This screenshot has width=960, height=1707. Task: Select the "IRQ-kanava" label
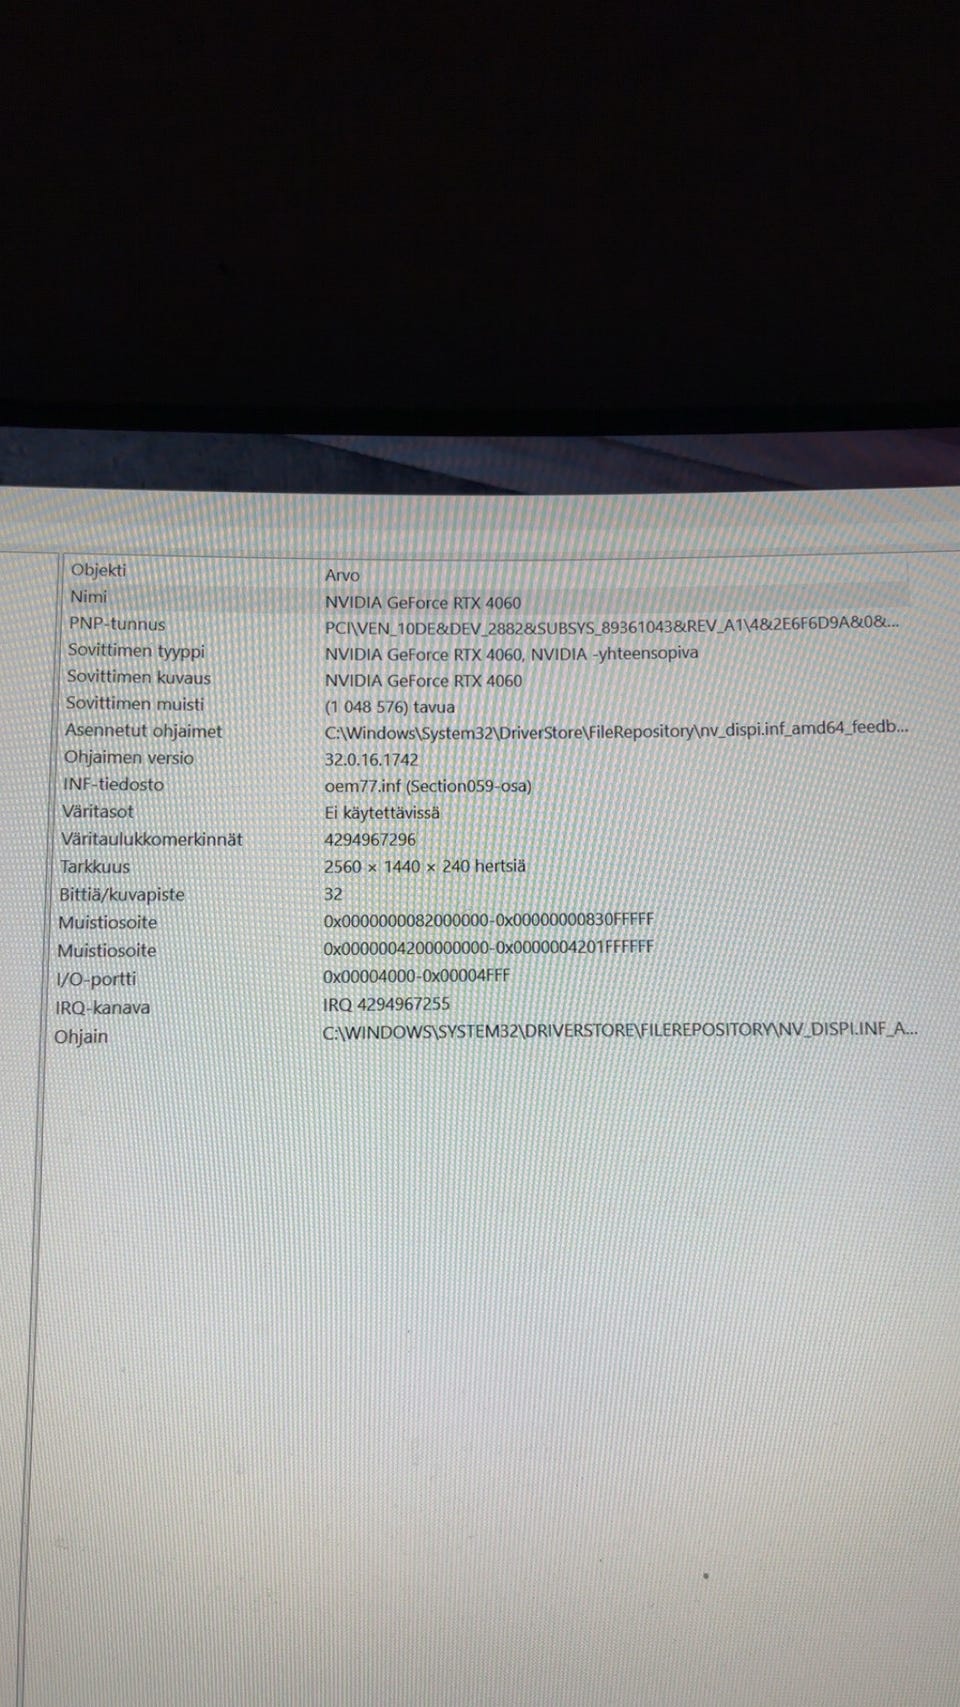point(103,1008)
